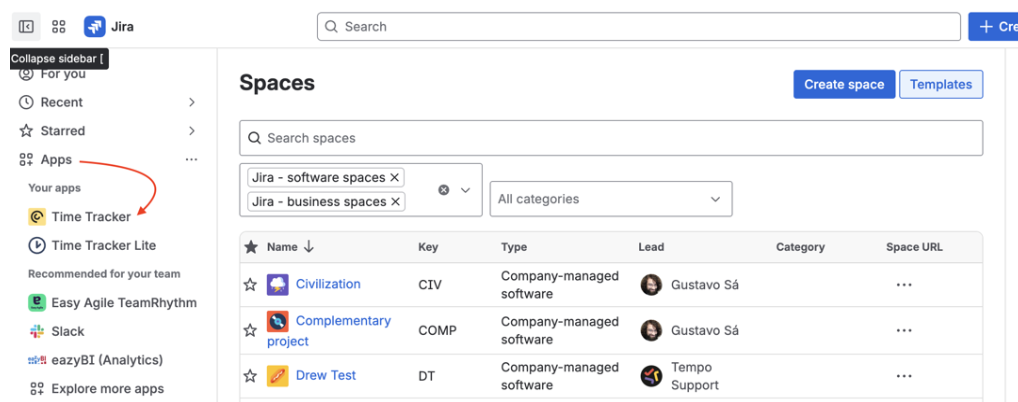Open Time Tracker Lite app
Viewport: 1018px width, 402px height.
(103, 245)
